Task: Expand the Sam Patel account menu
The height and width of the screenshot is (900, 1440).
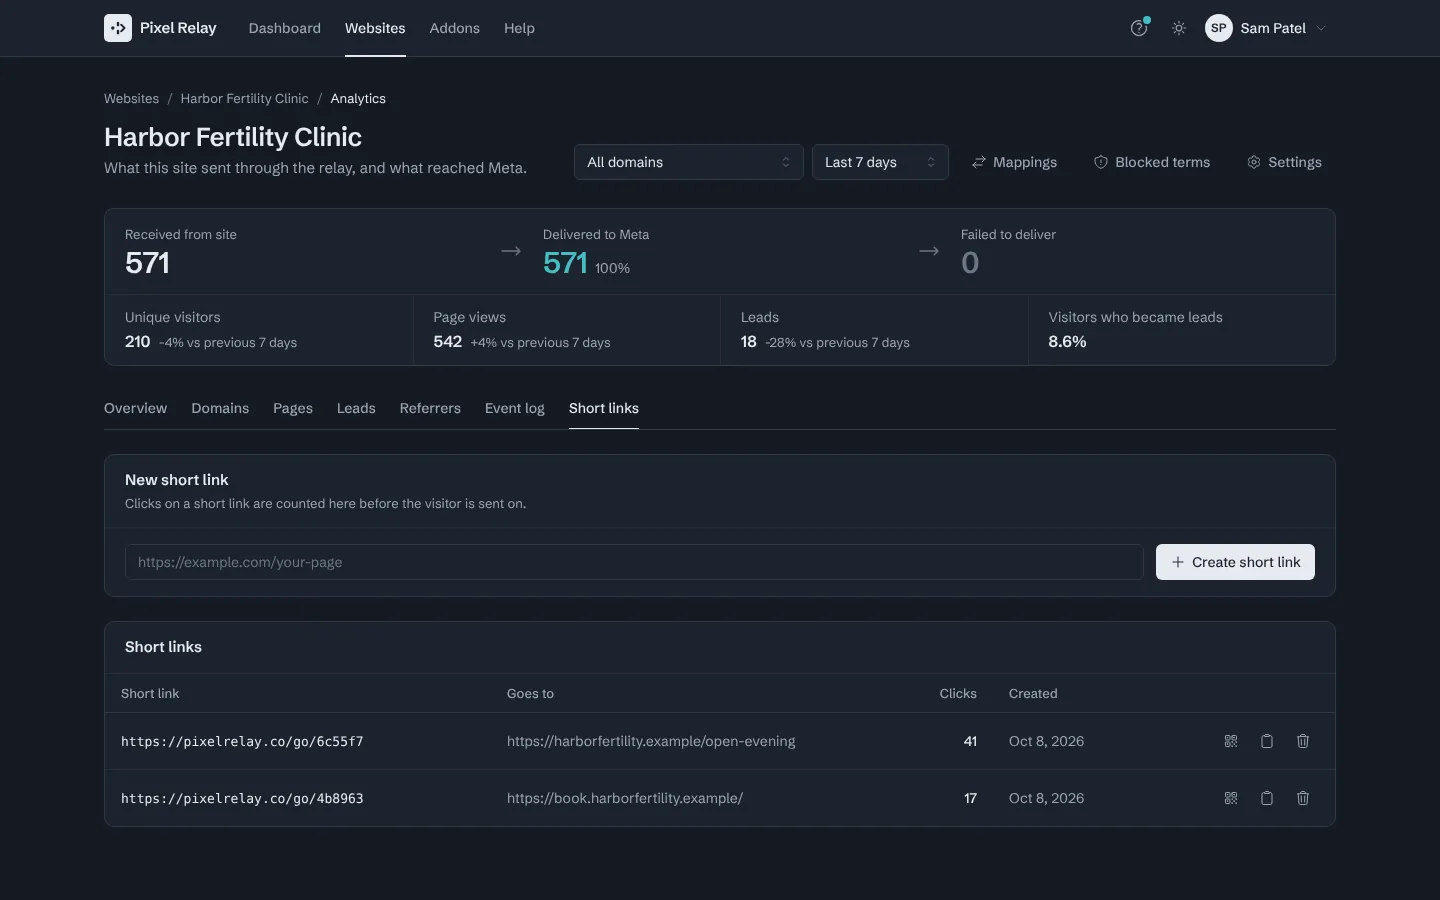Action: [1266, 28]
